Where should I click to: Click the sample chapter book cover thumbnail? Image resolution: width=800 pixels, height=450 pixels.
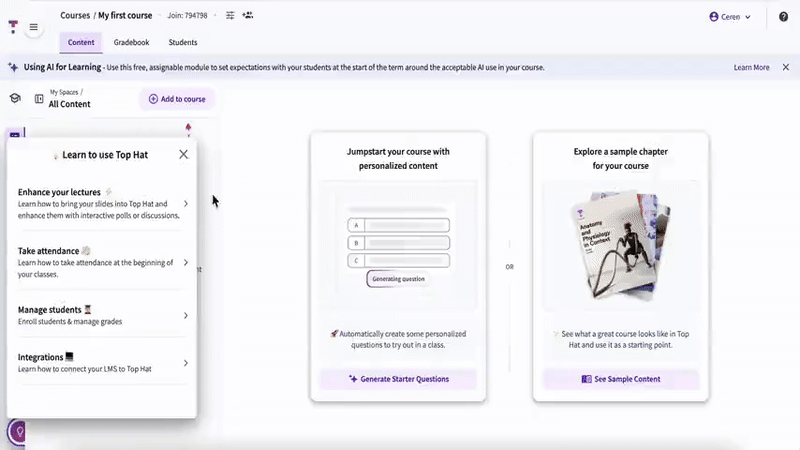pyautogui.click(x=621, y=245)
